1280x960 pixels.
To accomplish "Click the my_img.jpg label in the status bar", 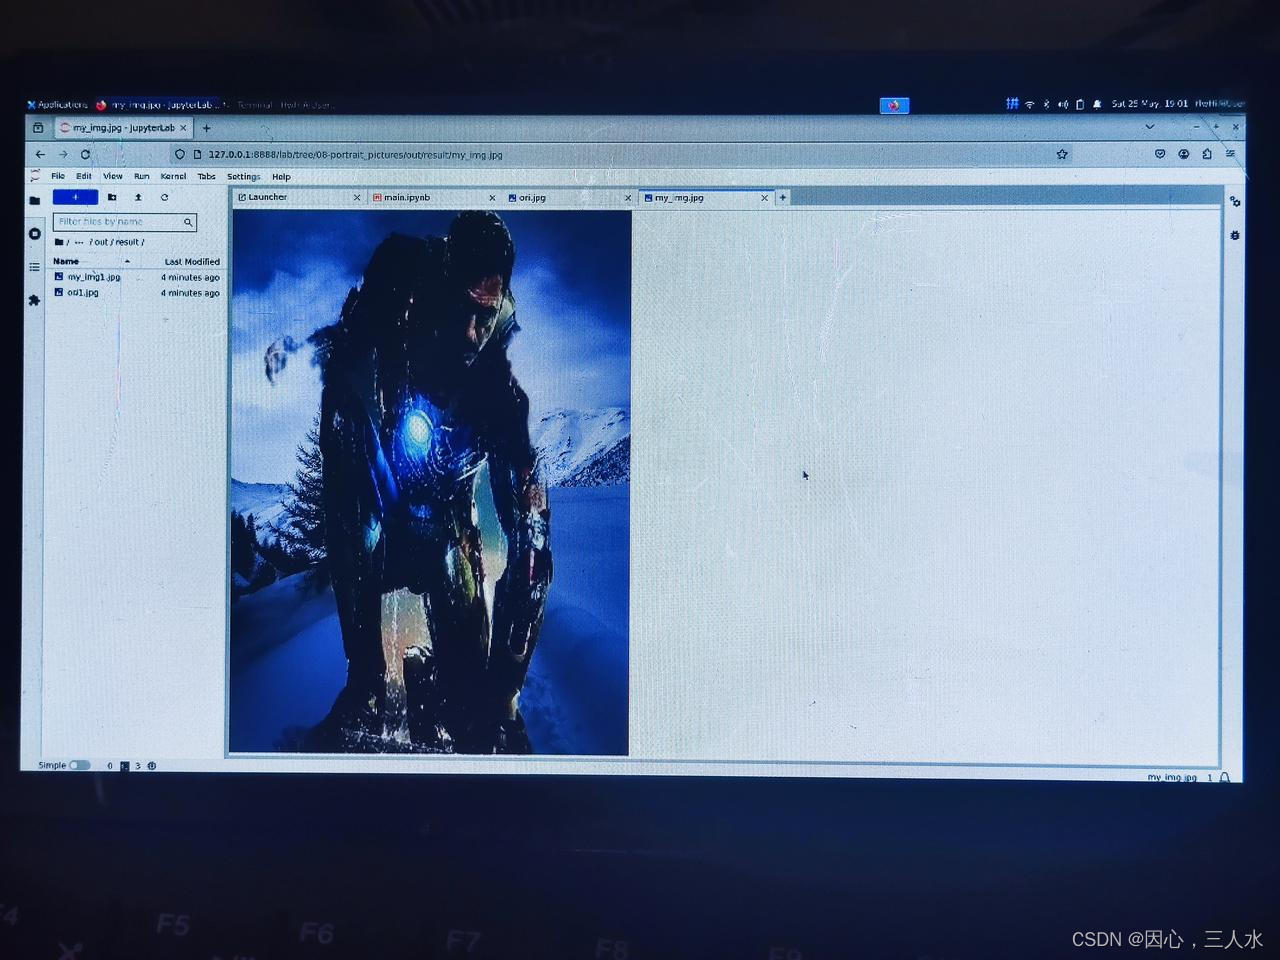I will 1171,777.
